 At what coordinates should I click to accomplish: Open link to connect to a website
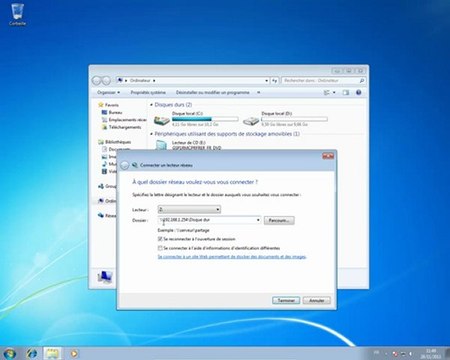232,257
